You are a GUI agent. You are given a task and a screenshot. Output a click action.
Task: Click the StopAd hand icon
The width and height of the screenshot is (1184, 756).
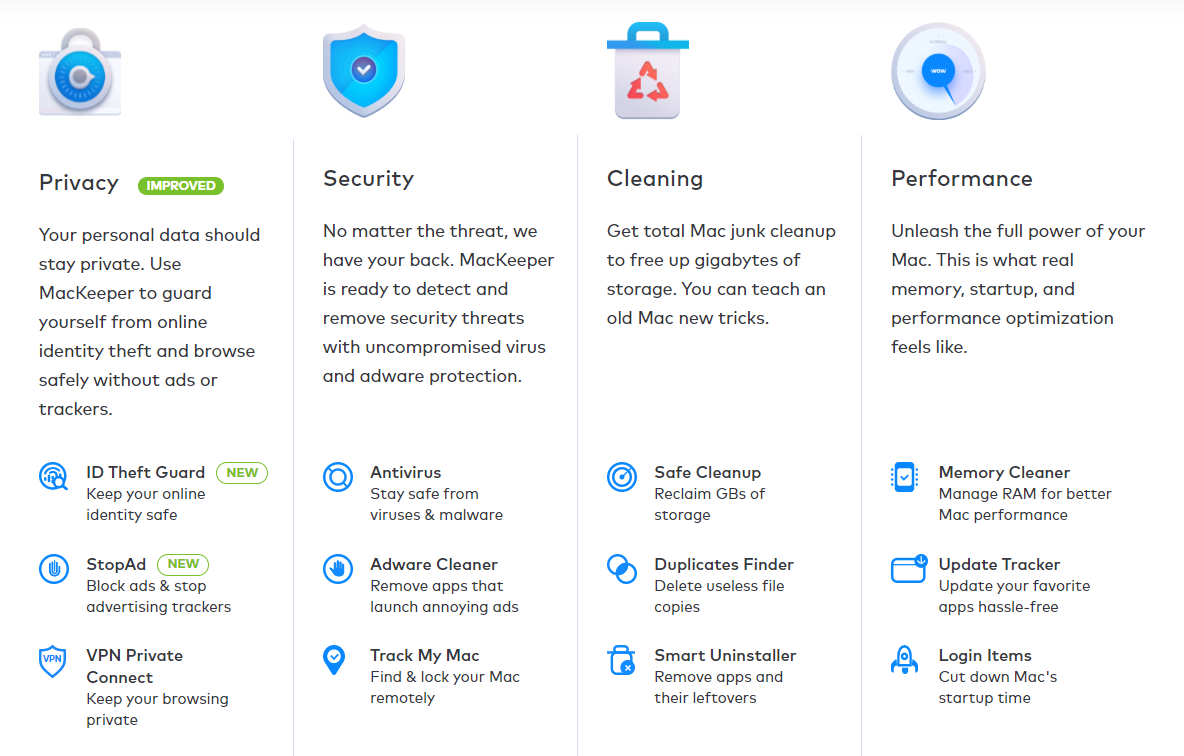click(53, 568)
